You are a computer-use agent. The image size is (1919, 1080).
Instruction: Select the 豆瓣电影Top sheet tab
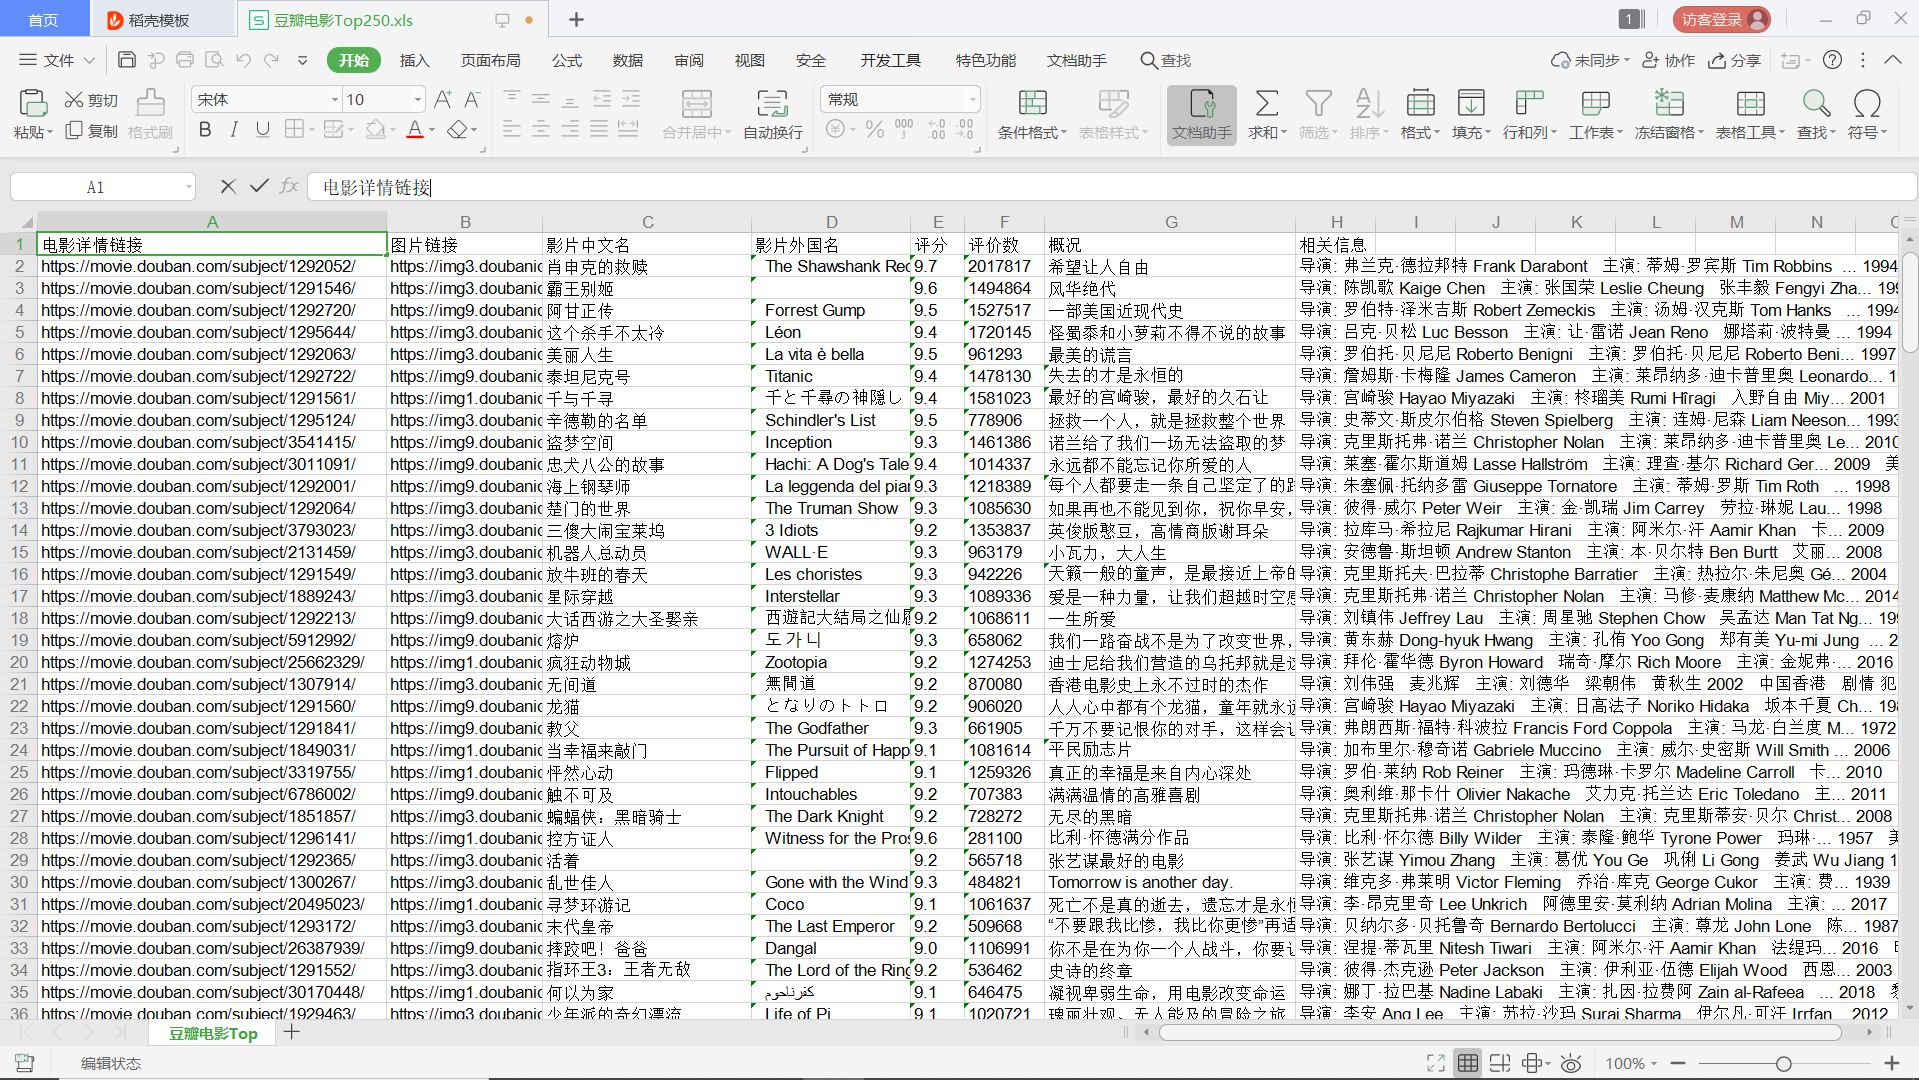[211, 1033]
